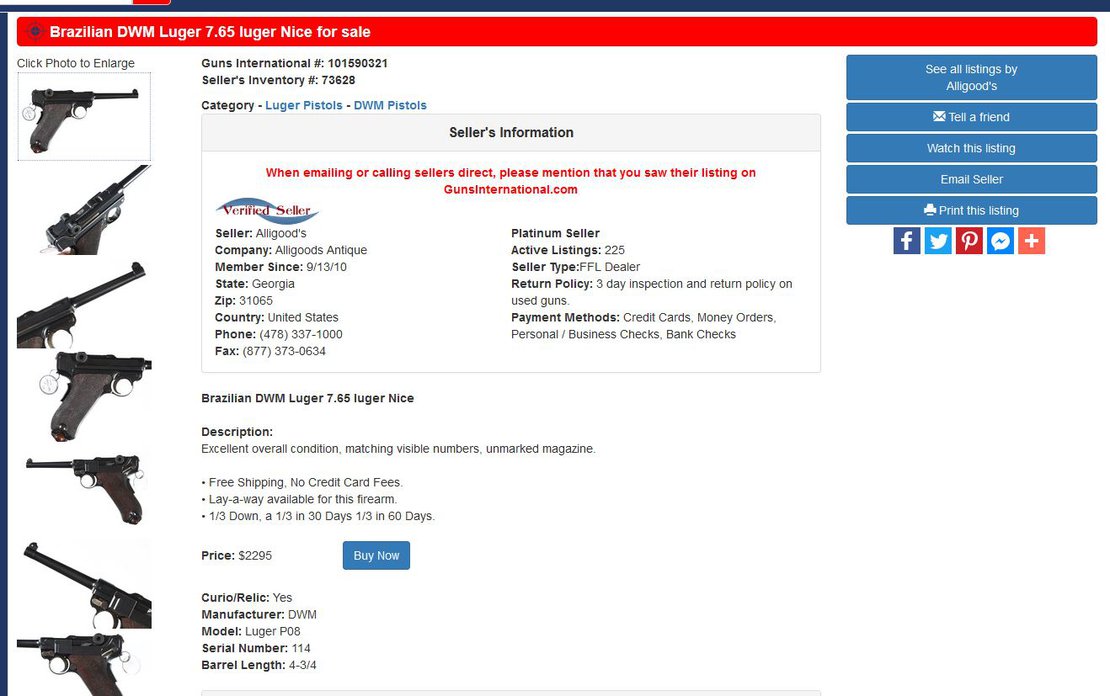Click the Buy Now button
The image size is (1110, 696).
click(x=376, y=556)
